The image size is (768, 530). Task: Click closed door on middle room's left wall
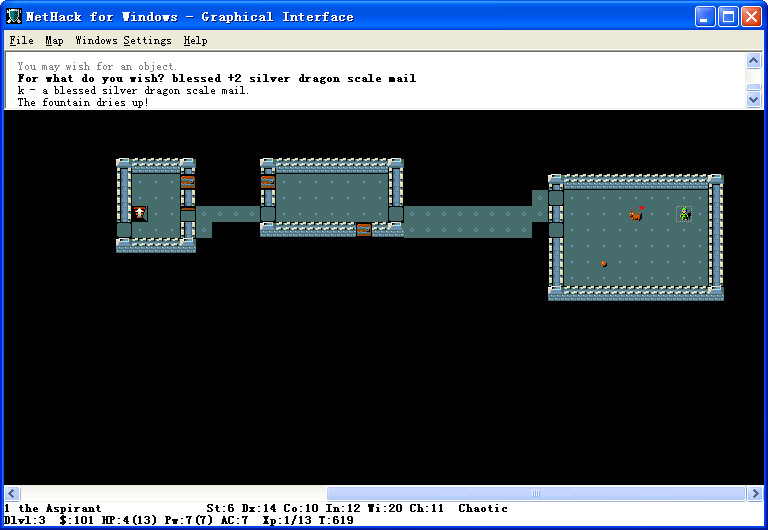268,182
